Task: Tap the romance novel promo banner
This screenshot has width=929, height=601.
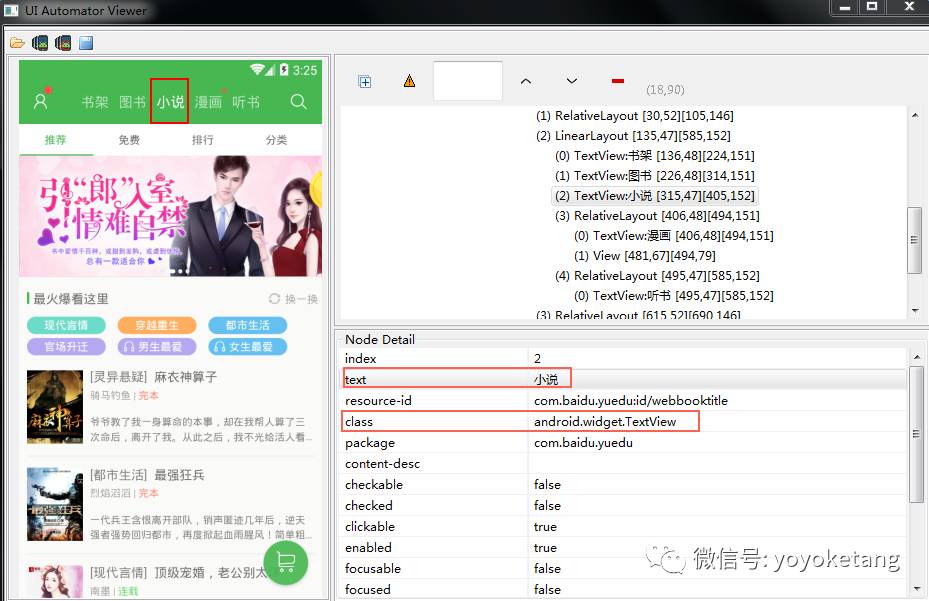Action: point(171,216)
